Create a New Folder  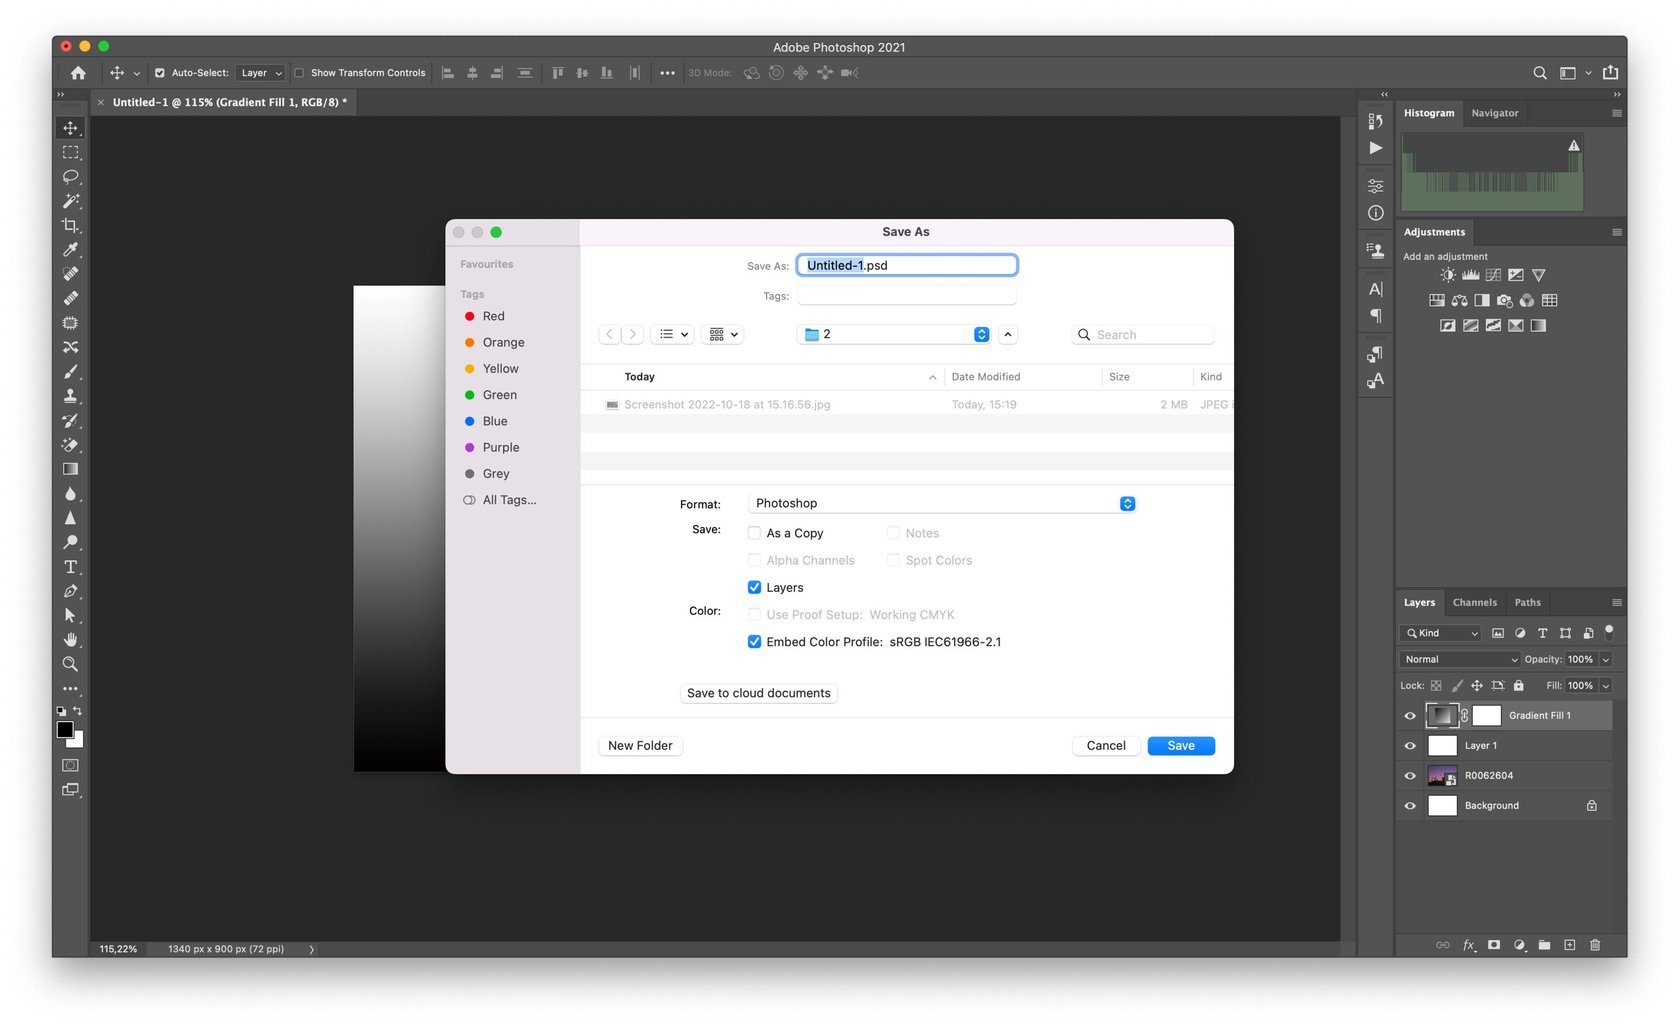pos(640,746)
